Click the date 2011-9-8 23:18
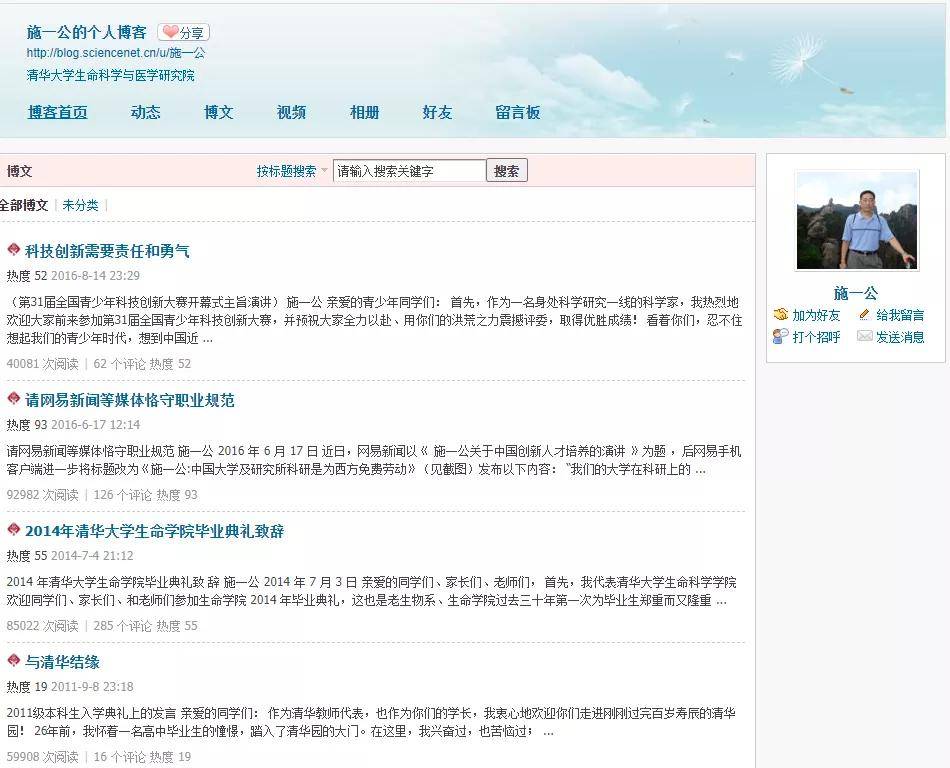950x768 pixels. [92, 687]
